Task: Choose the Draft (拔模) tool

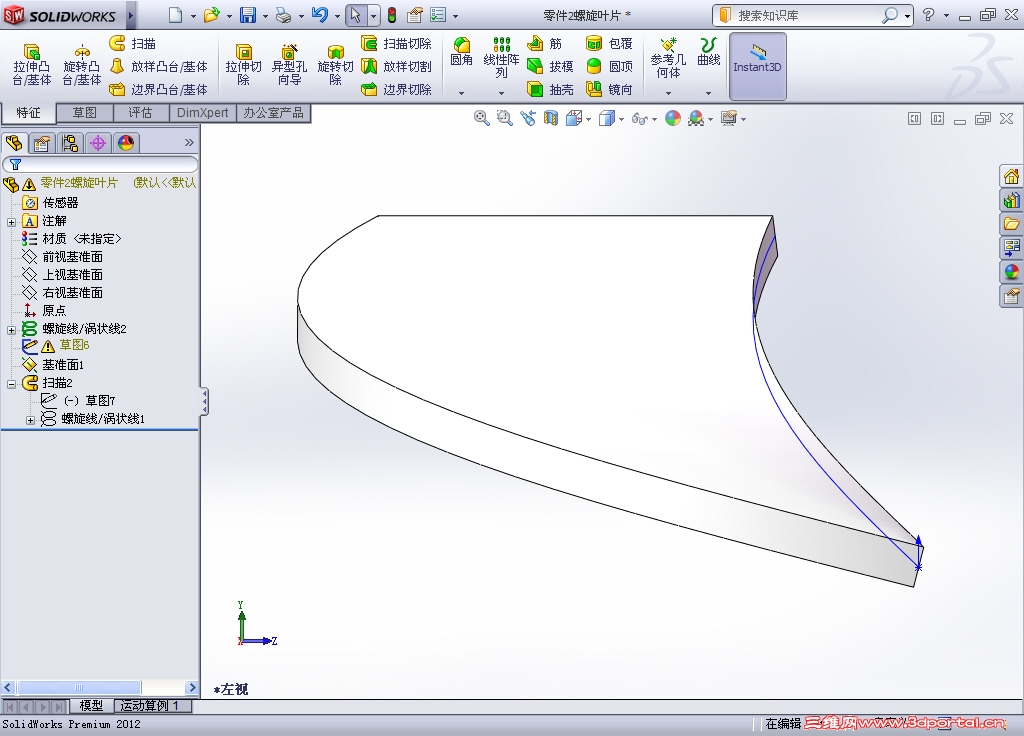Action: 550,67
